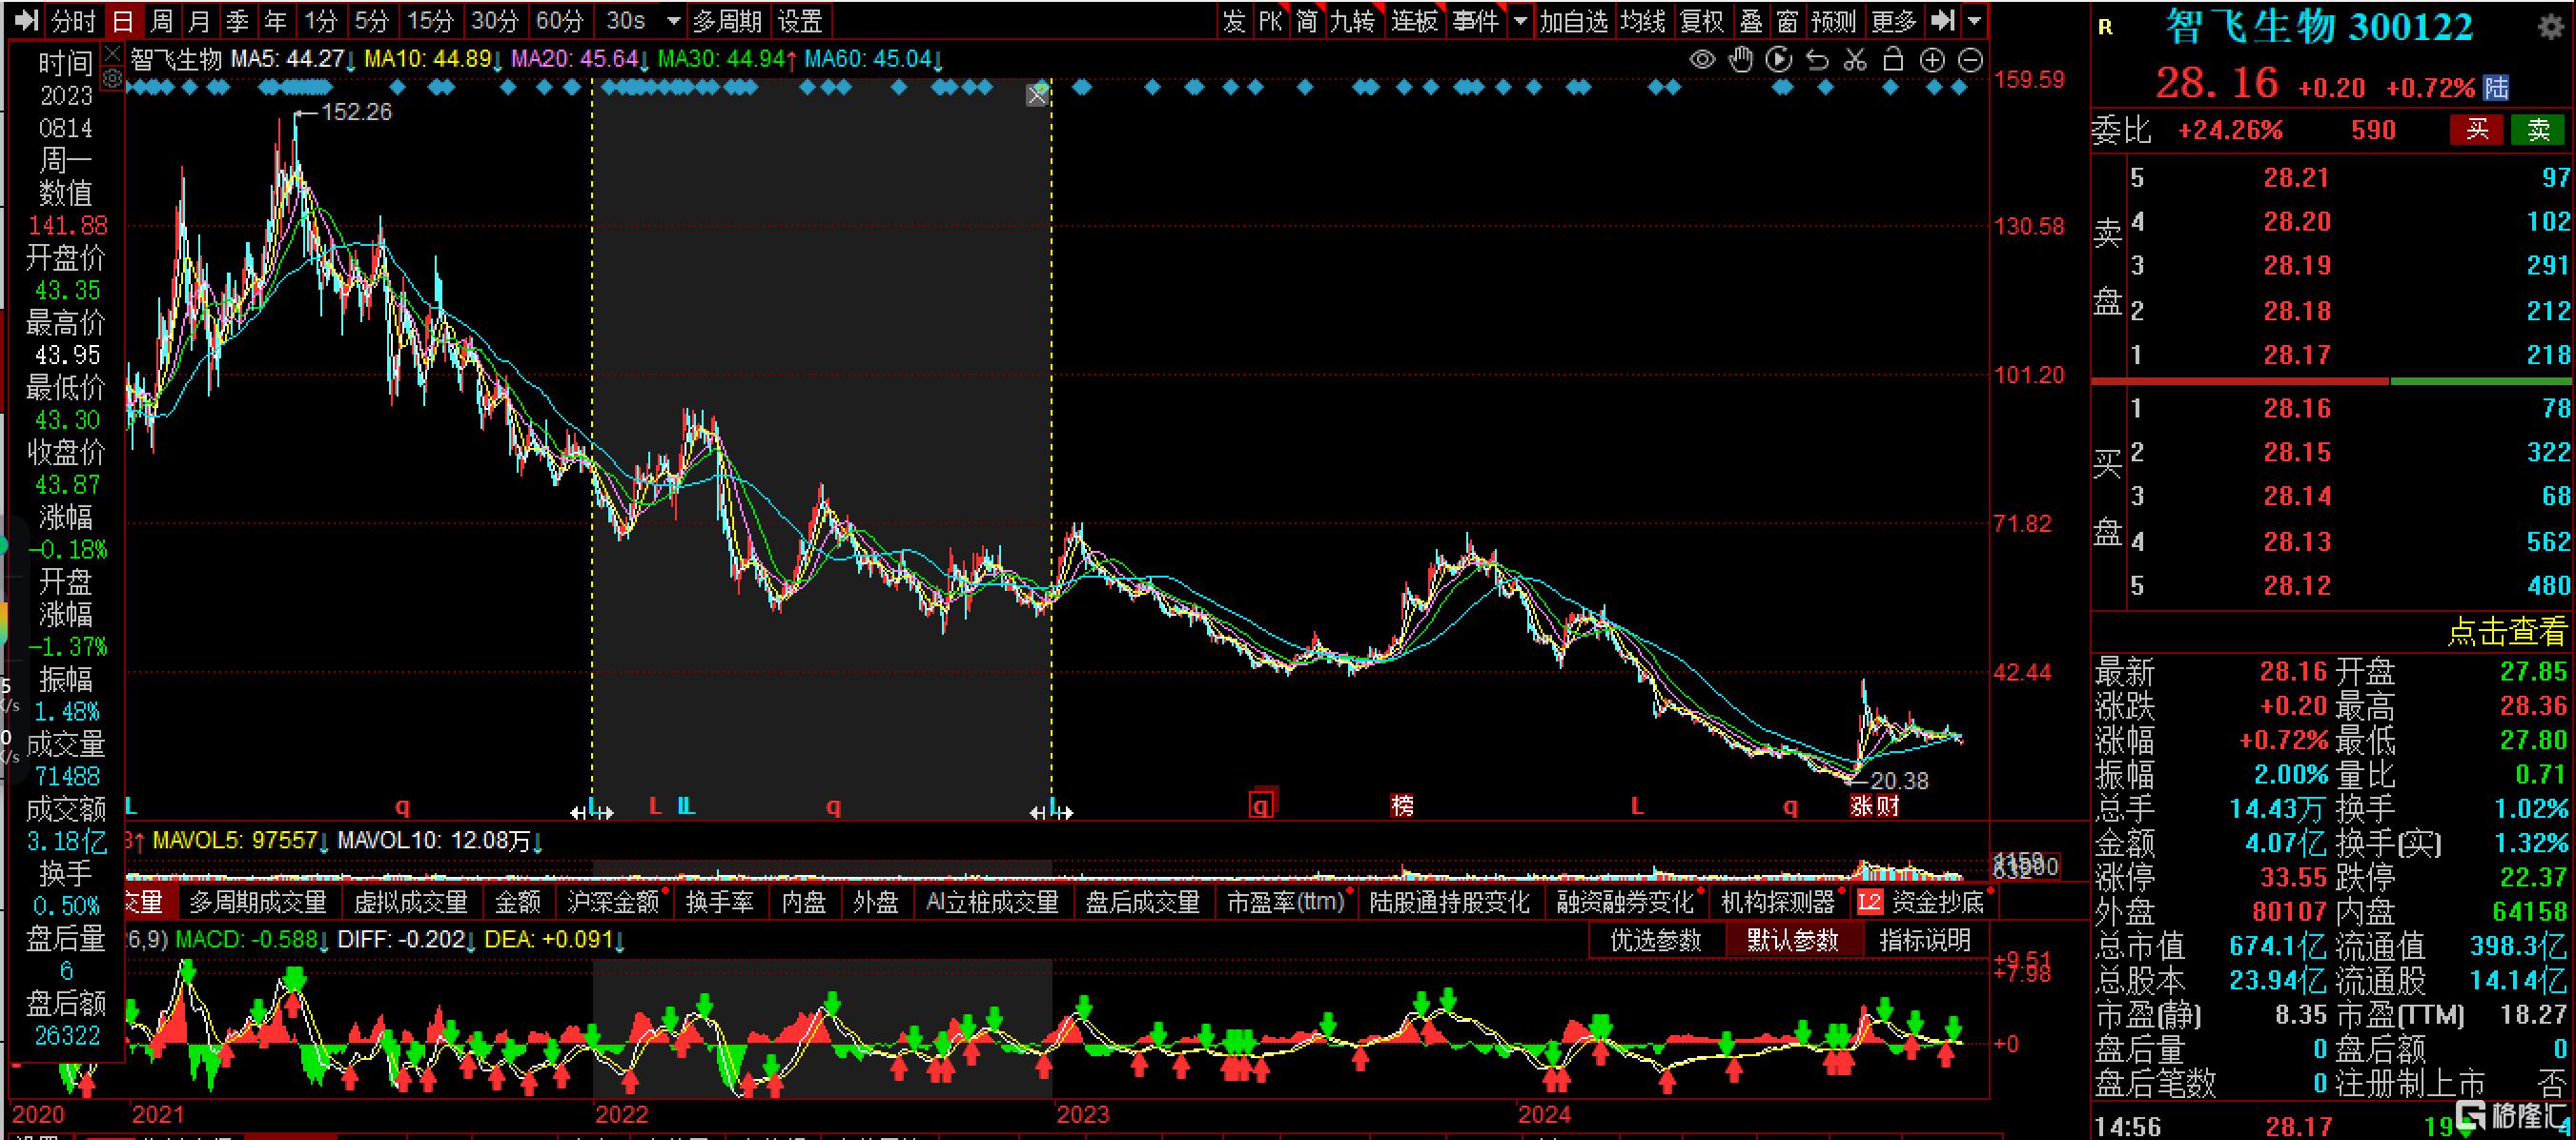This screenshot has width=2576, height=1140.
Task: Click the 20.38 low price label
Action: click(1899, 780)
